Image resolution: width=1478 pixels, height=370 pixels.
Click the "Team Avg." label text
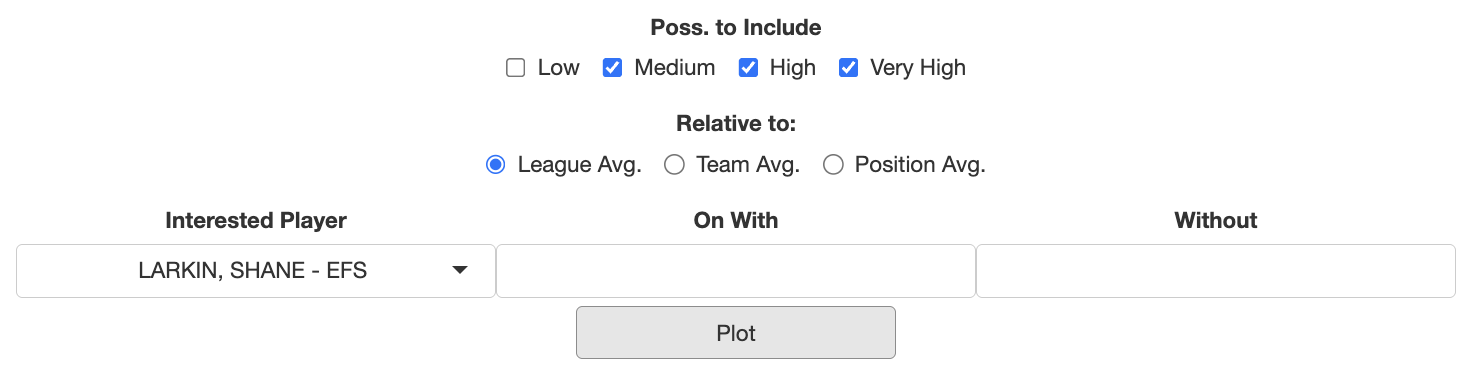(748, 165)
